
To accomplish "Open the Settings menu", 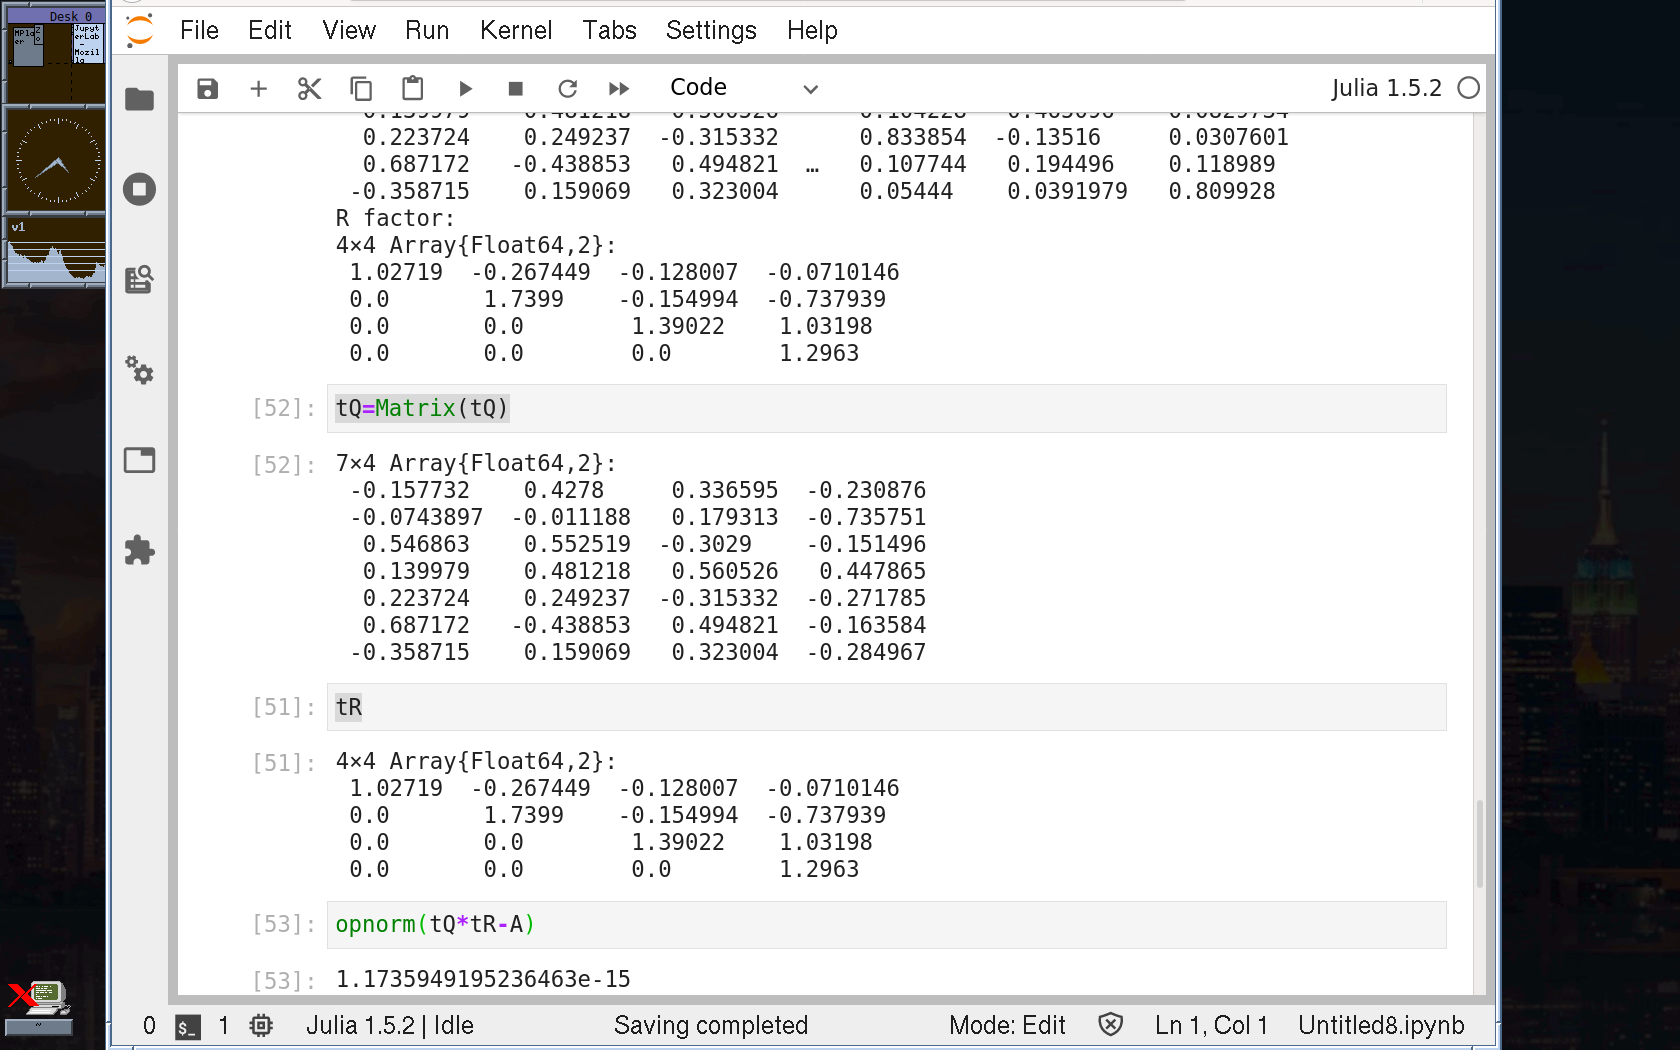I will 710,30.
